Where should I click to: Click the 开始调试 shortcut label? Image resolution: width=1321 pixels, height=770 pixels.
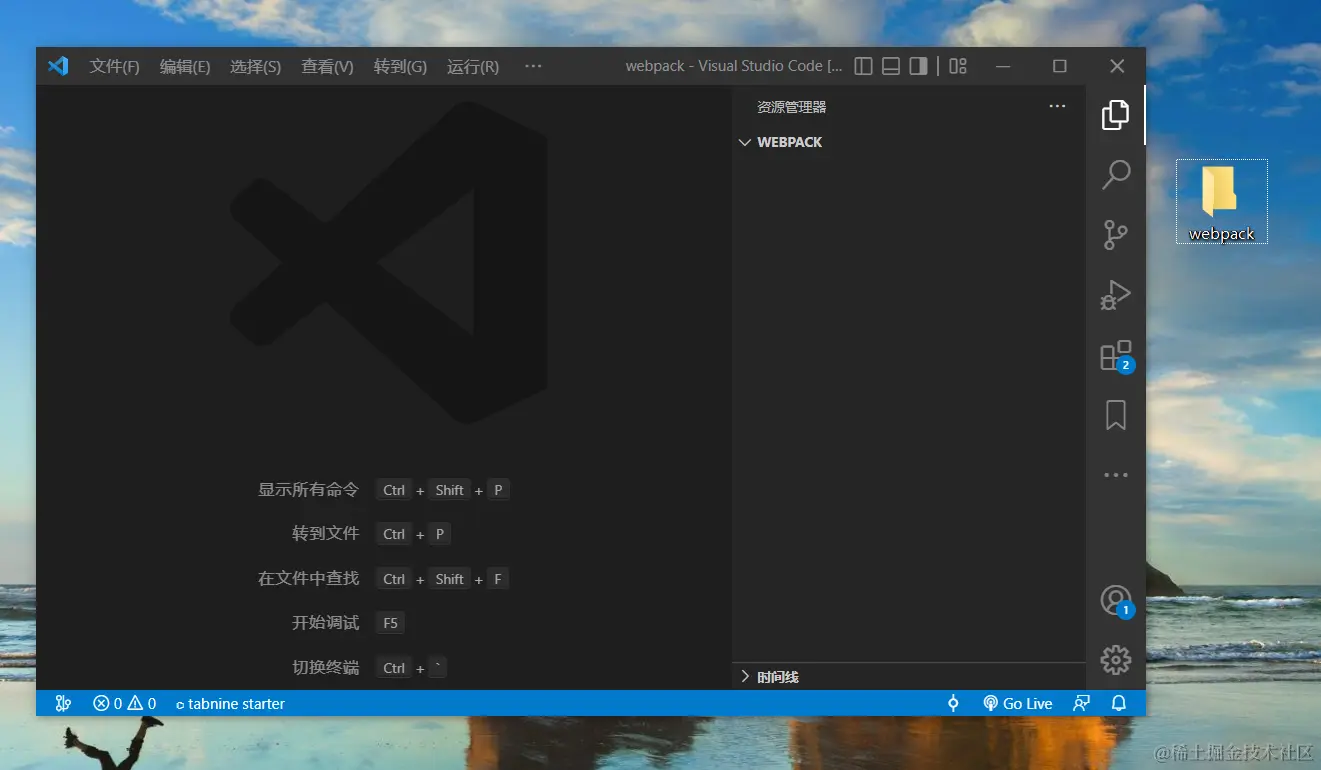click(x=325, y=622)
